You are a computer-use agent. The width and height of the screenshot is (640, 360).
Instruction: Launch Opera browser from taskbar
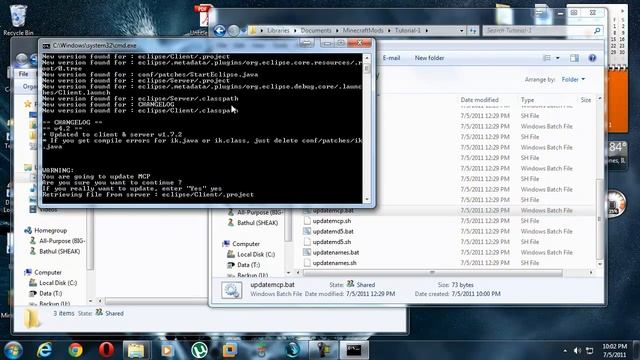tap(106, 350)
